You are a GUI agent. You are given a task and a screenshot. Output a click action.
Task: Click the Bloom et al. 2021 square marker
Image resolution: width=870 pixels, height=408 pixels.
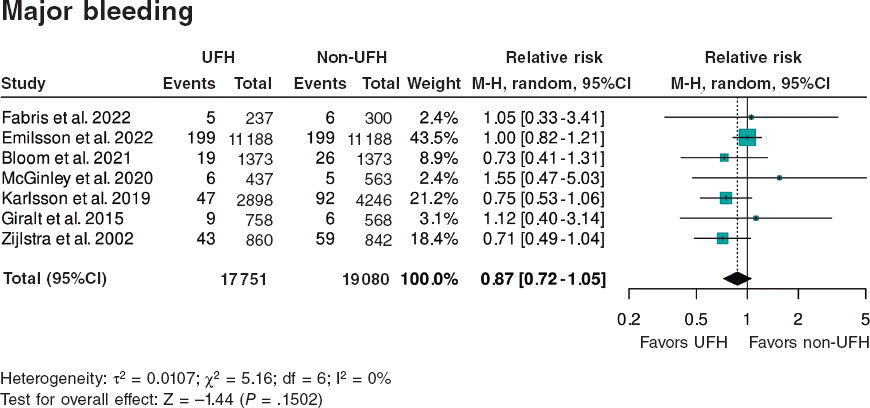pyautogui.click(x=724, y=157)
